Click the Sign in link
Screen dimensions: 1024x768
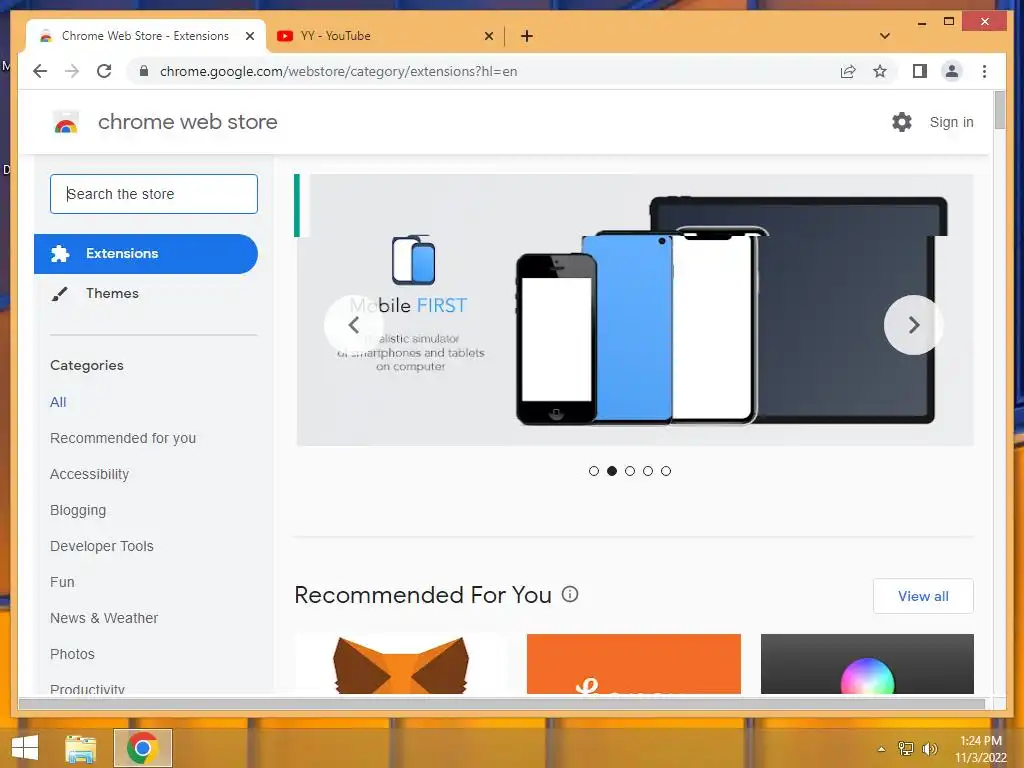click(x=952, y=122)
